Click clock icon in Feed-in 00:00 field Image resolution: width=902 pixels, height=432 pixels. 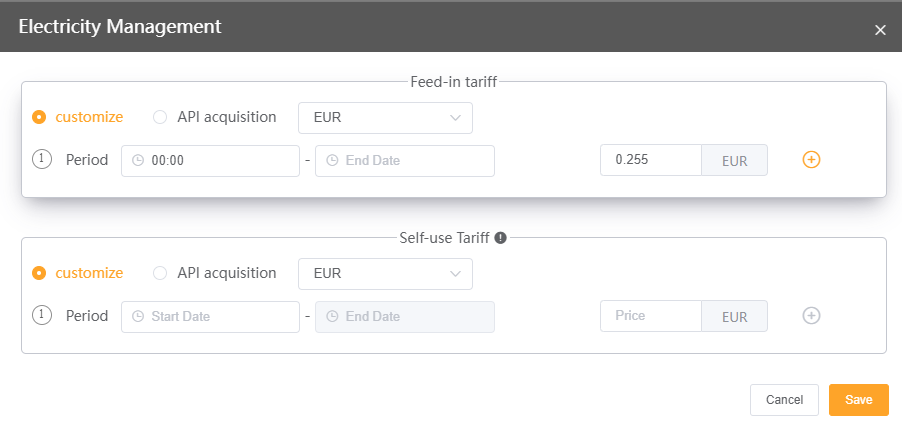click(138, 161)
